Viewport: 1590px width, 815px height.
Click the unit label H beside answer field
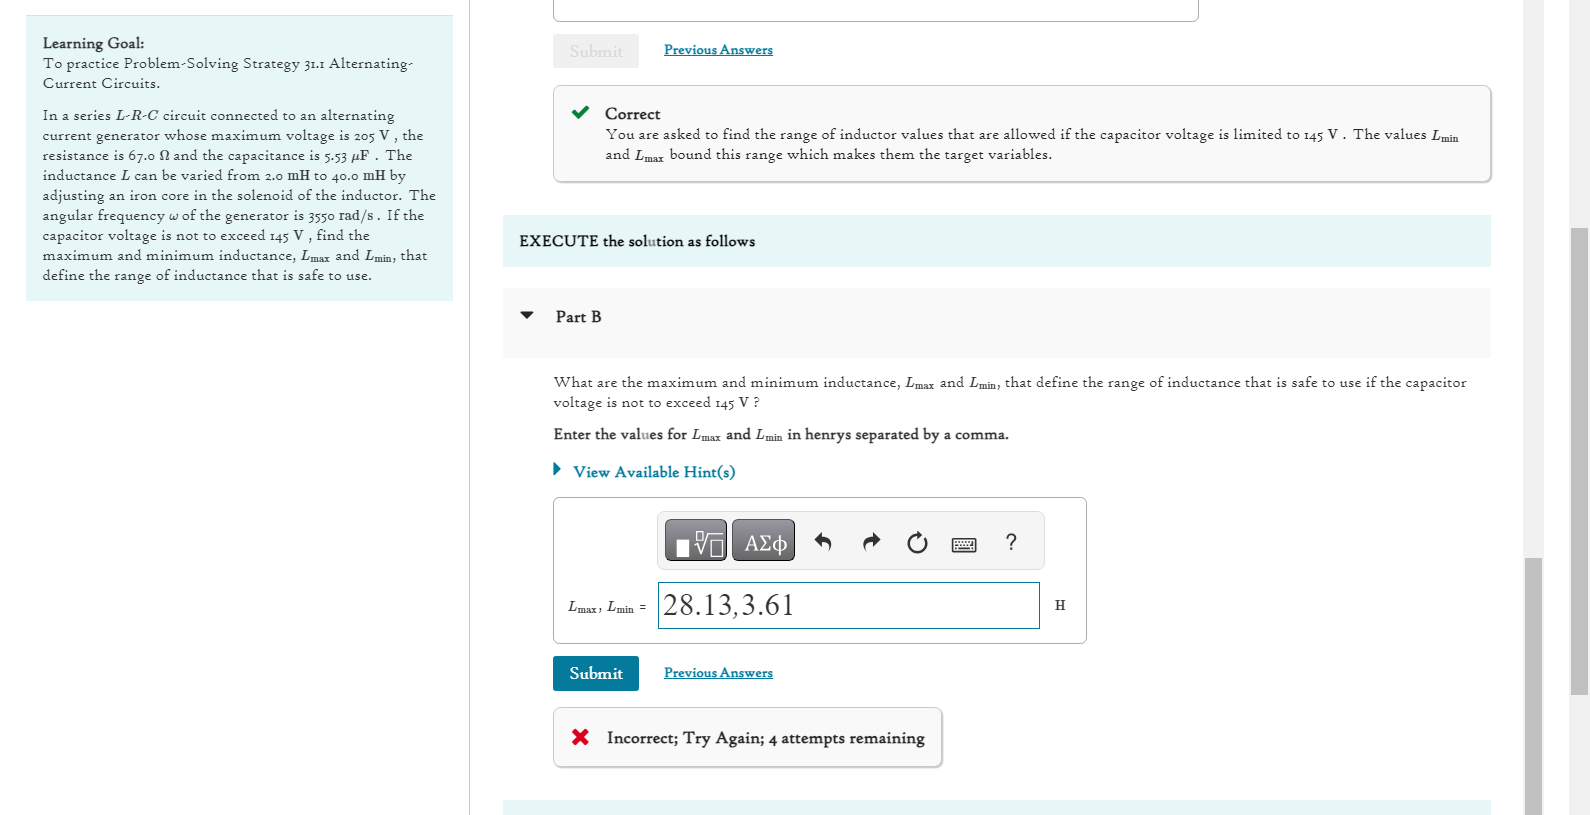1060,605
